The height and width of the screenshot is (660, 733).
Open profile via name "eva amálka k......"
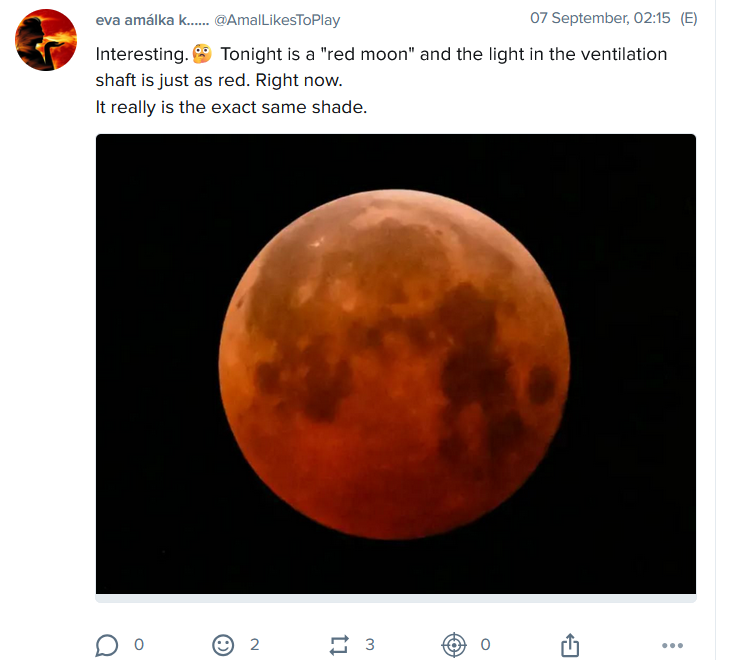[152, 20]
